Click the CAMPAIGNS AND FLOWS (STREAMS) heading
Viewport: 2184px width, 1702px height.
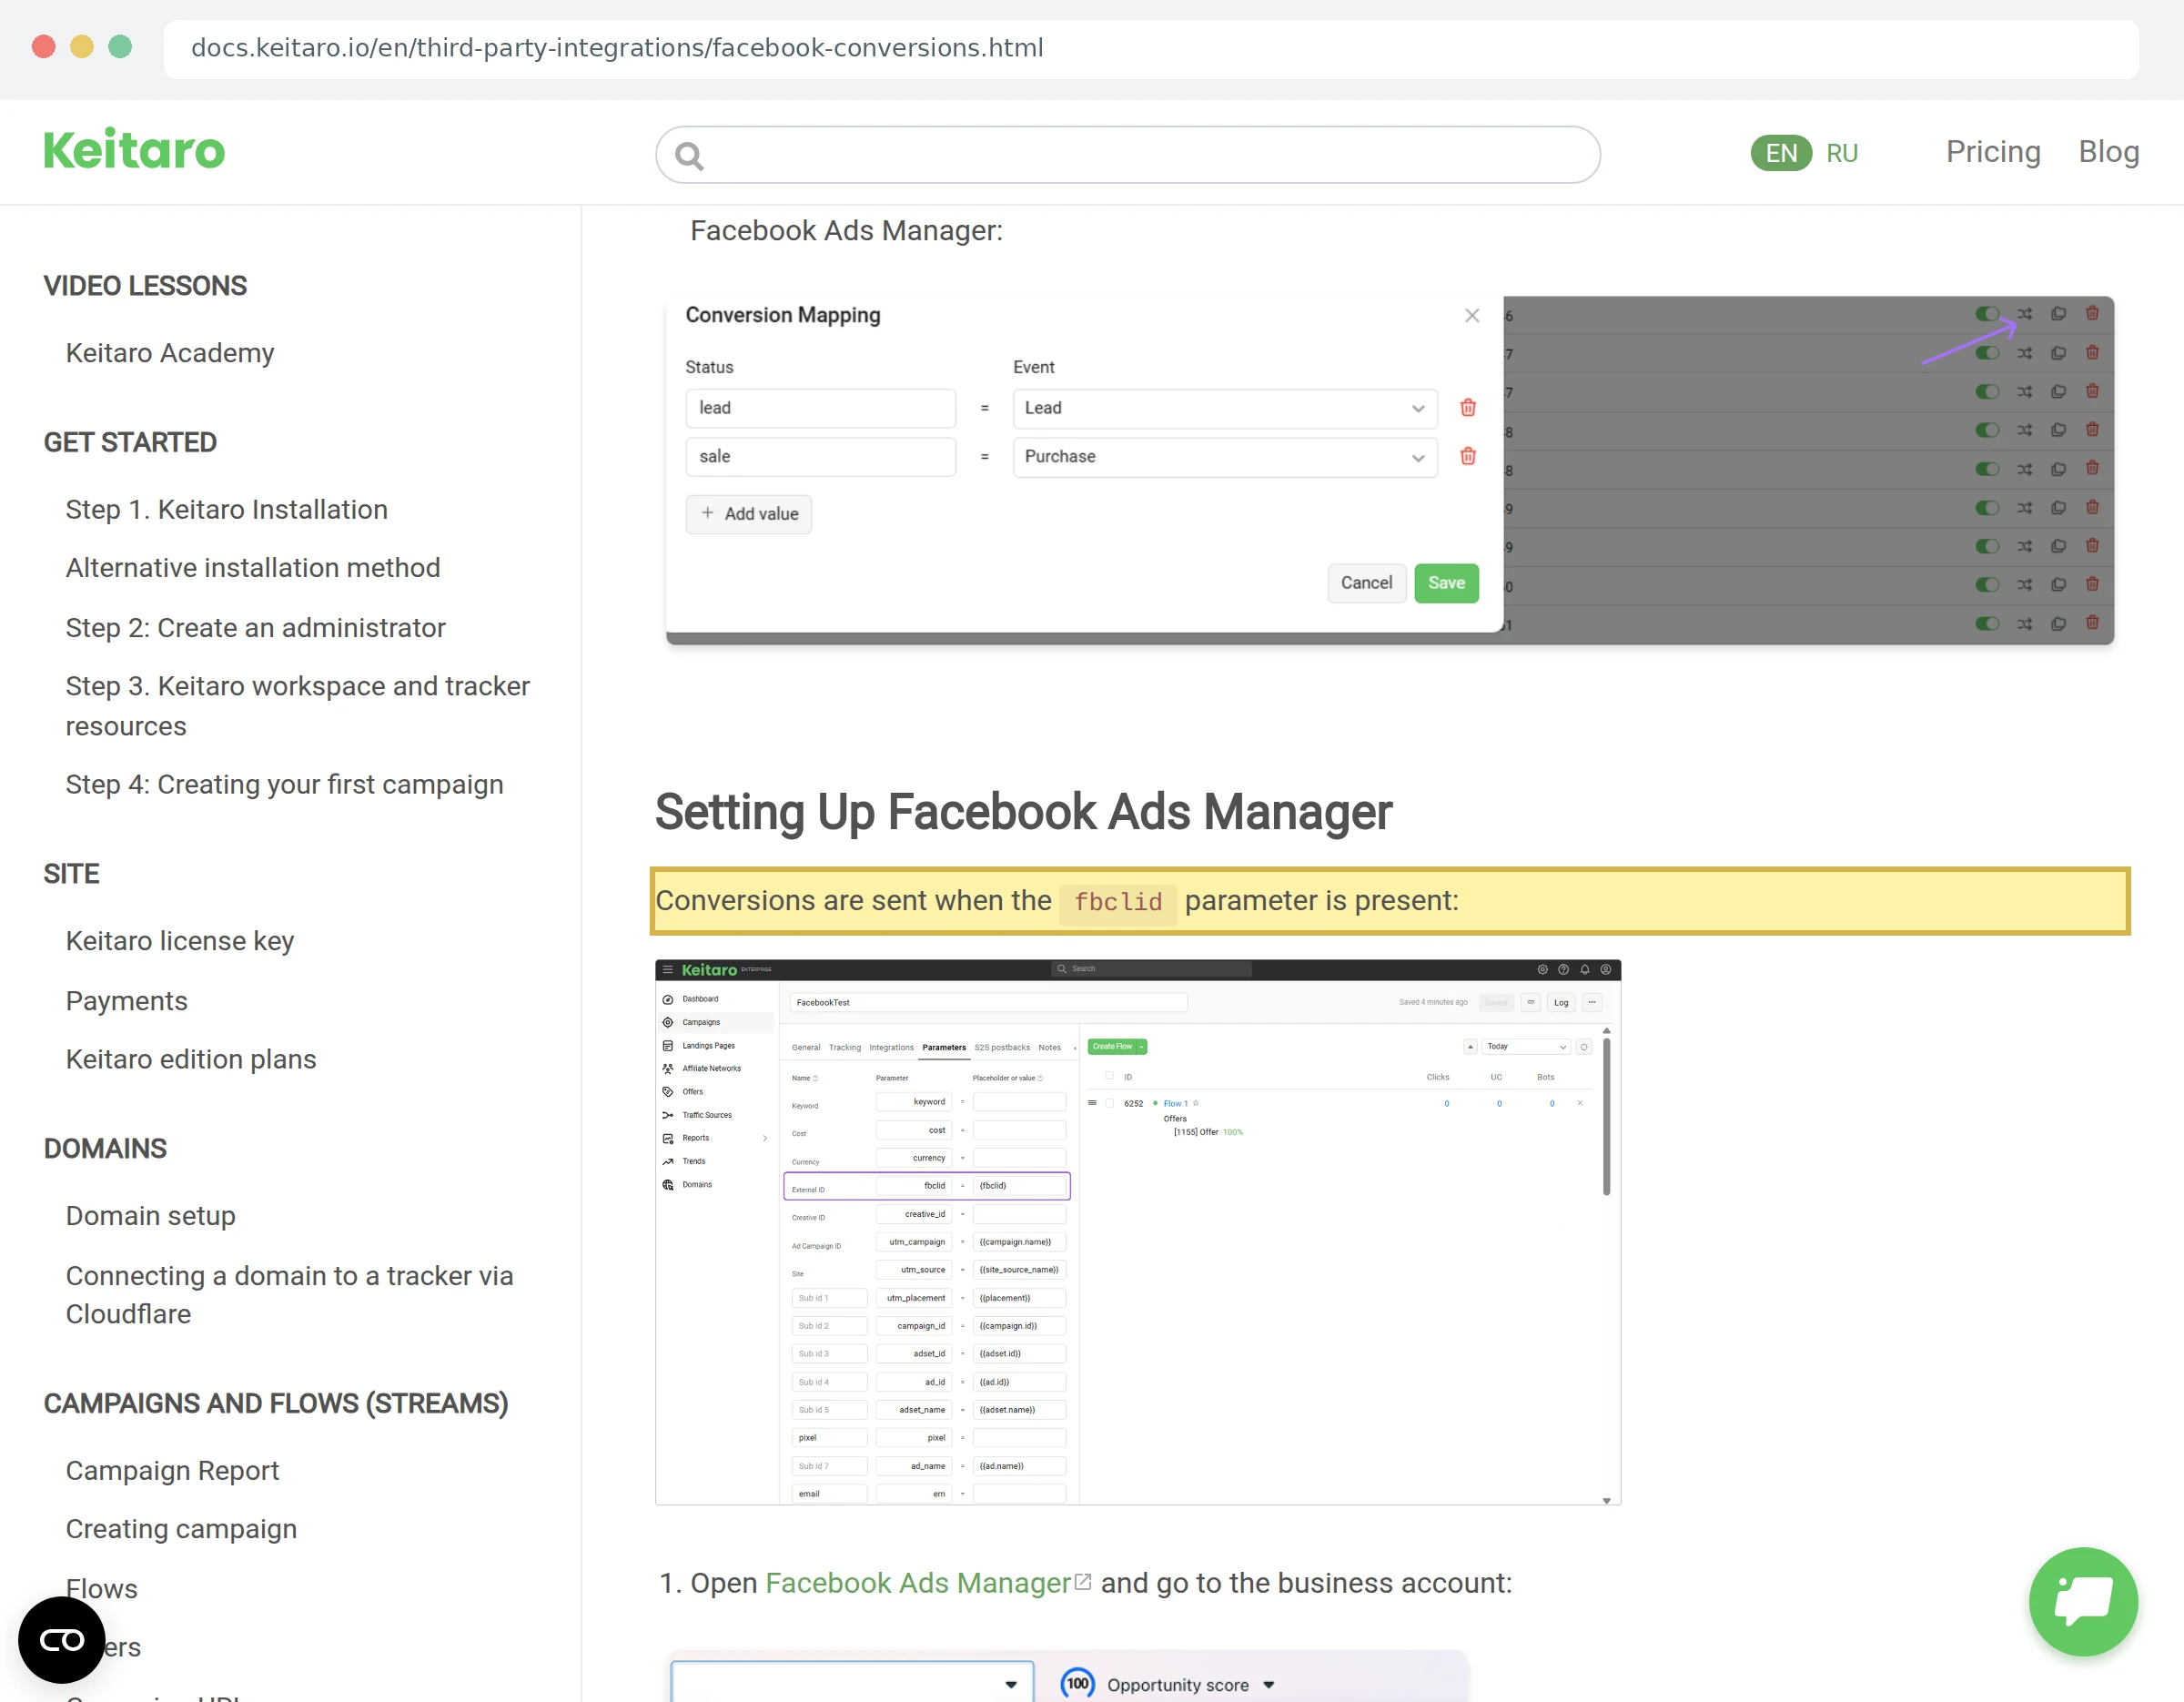pyautogui.click(x=276, y=1404)
